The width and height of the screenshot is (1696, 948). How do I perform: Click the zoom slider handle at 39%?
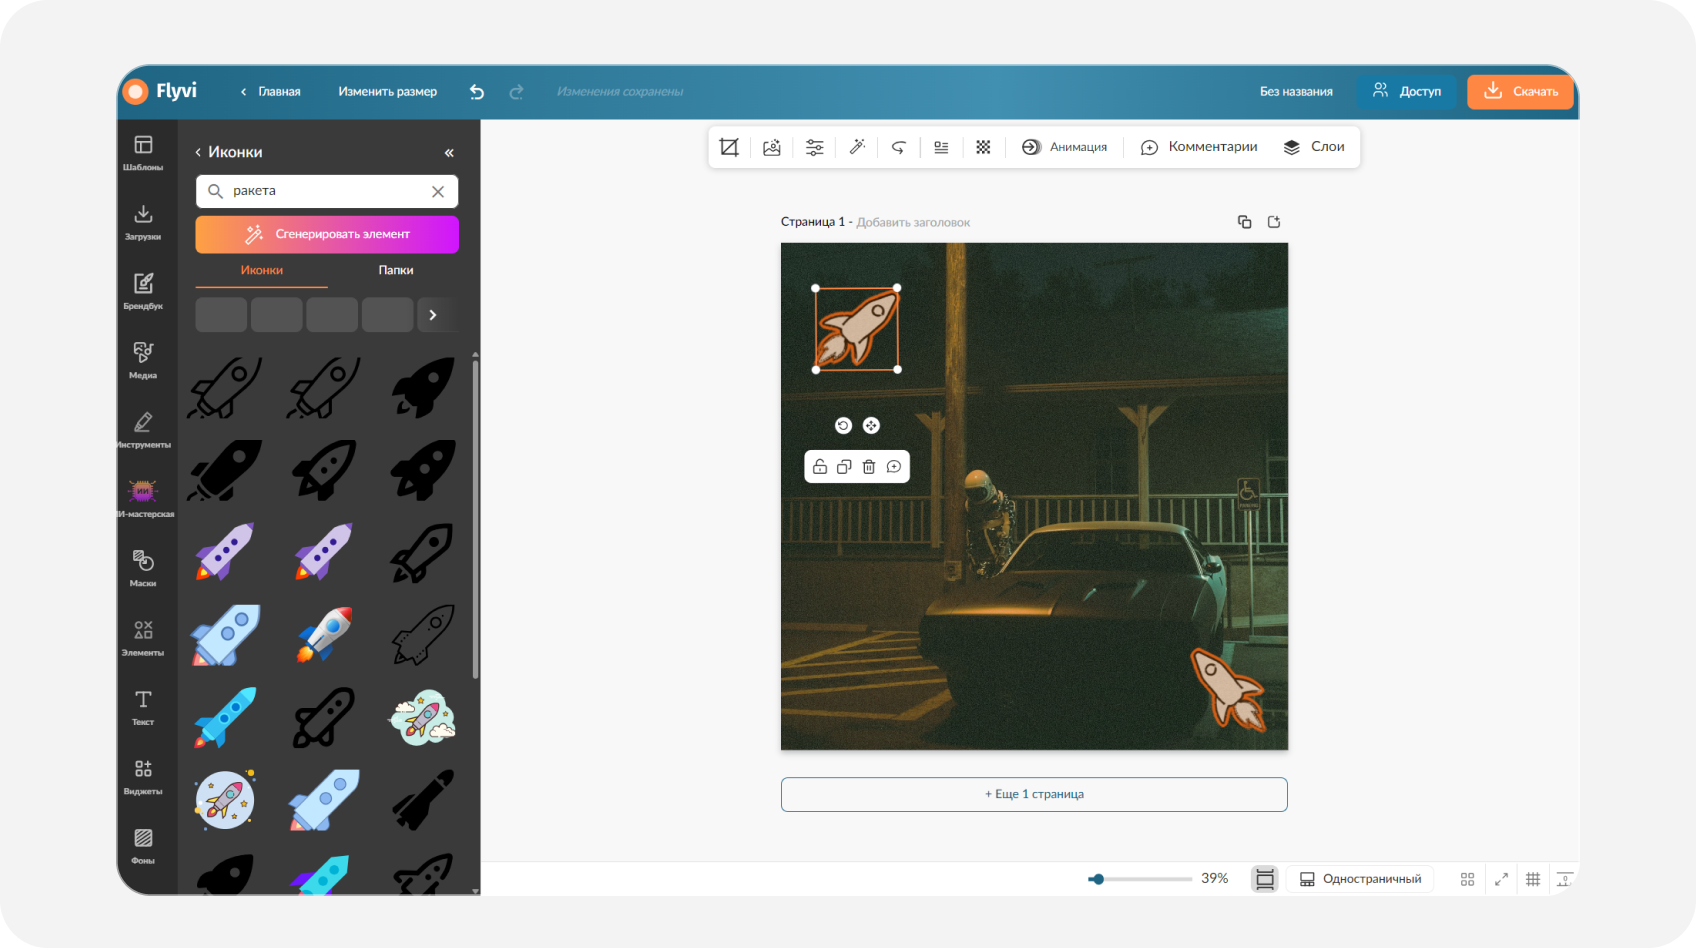pyautogui.click(x=1098, y=879)
